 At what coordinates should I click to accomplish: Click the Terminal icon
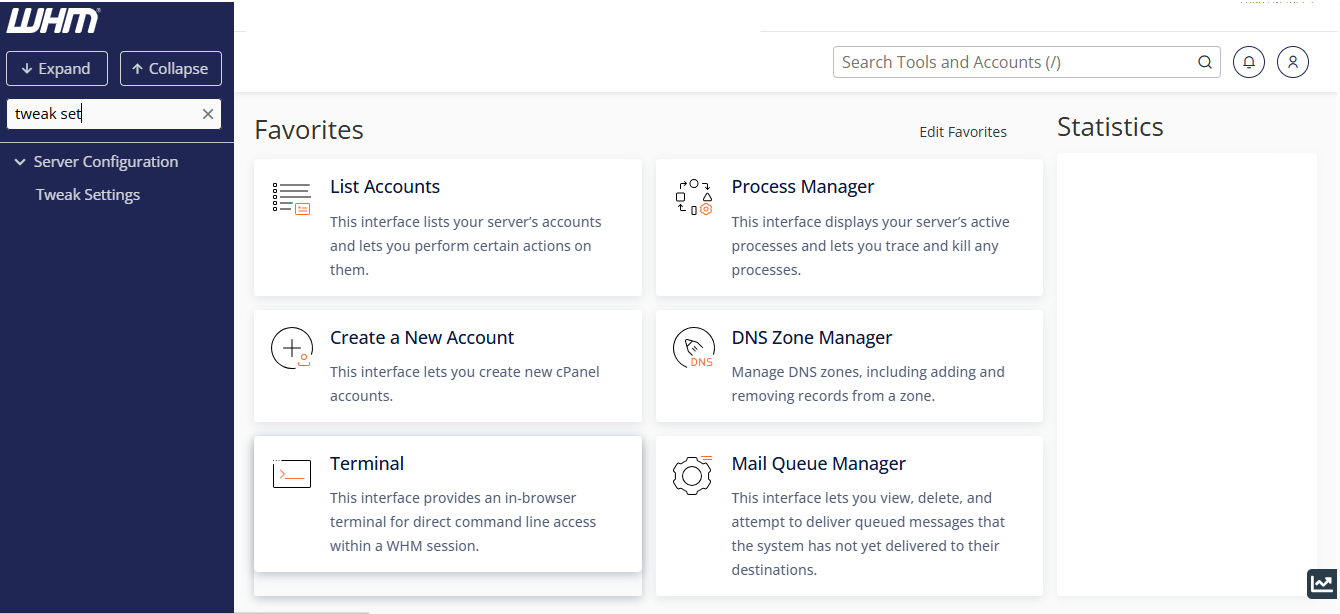pyautogui.click(x=291, y=474)
